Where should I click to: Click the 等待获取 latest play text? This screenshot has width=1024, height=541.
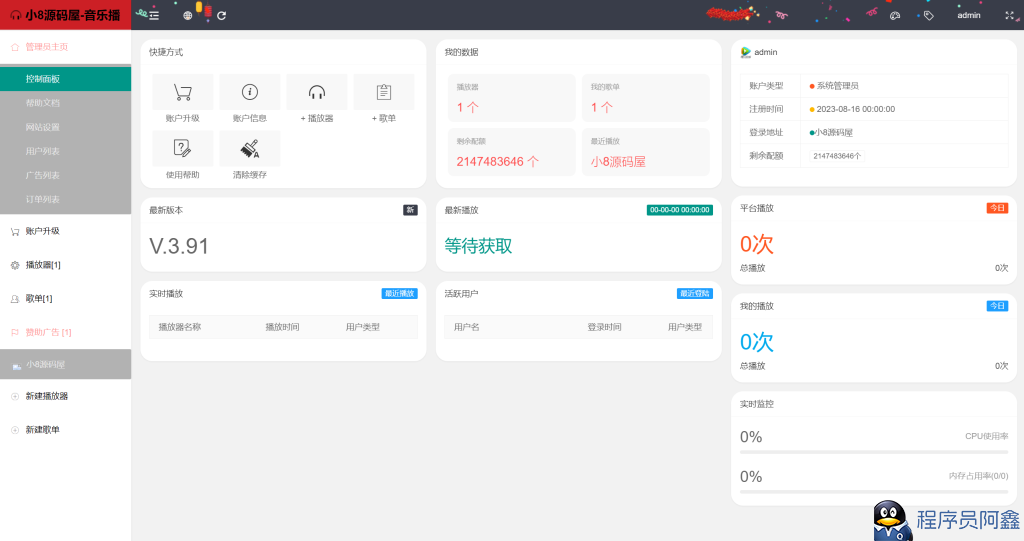pos(478,246)
